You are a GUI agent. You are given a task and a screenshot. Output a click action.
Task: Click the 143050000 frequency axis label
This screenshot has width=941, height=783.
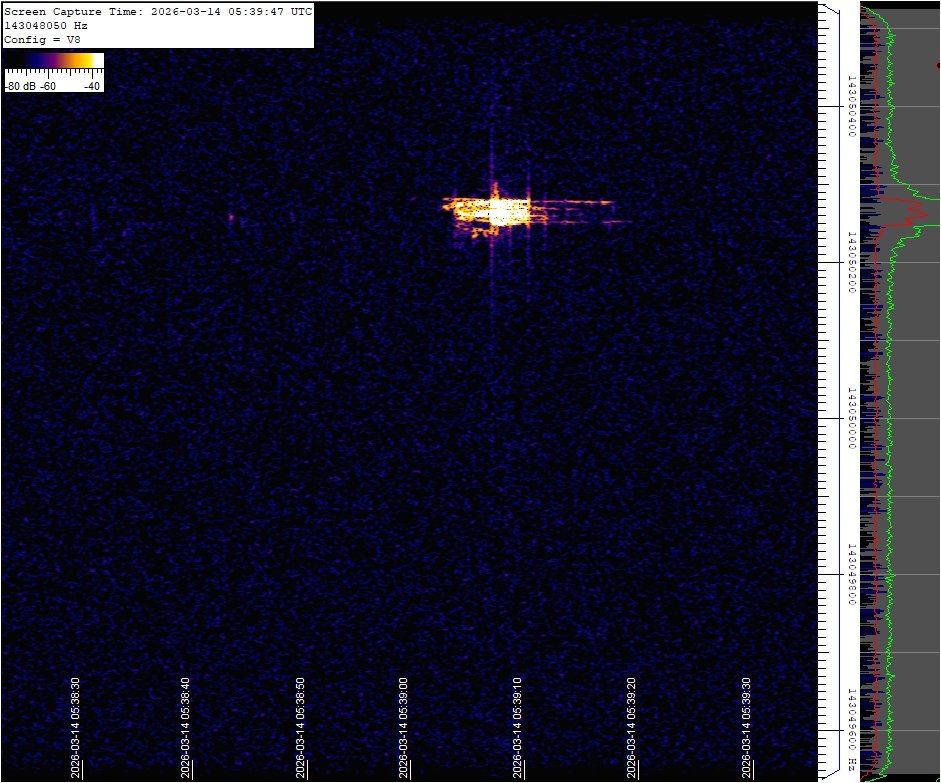(x=851, y=418)
